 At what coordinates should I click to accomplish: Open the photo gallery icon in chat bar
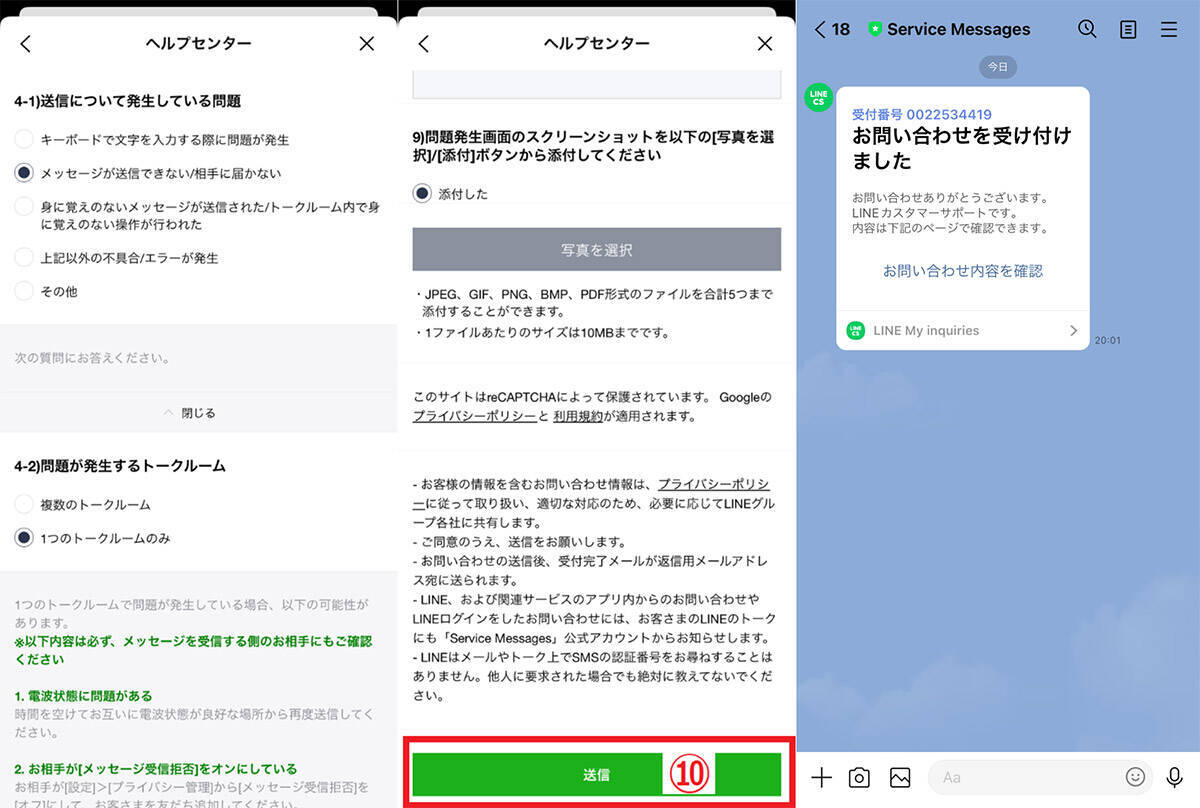coord(899,777)
